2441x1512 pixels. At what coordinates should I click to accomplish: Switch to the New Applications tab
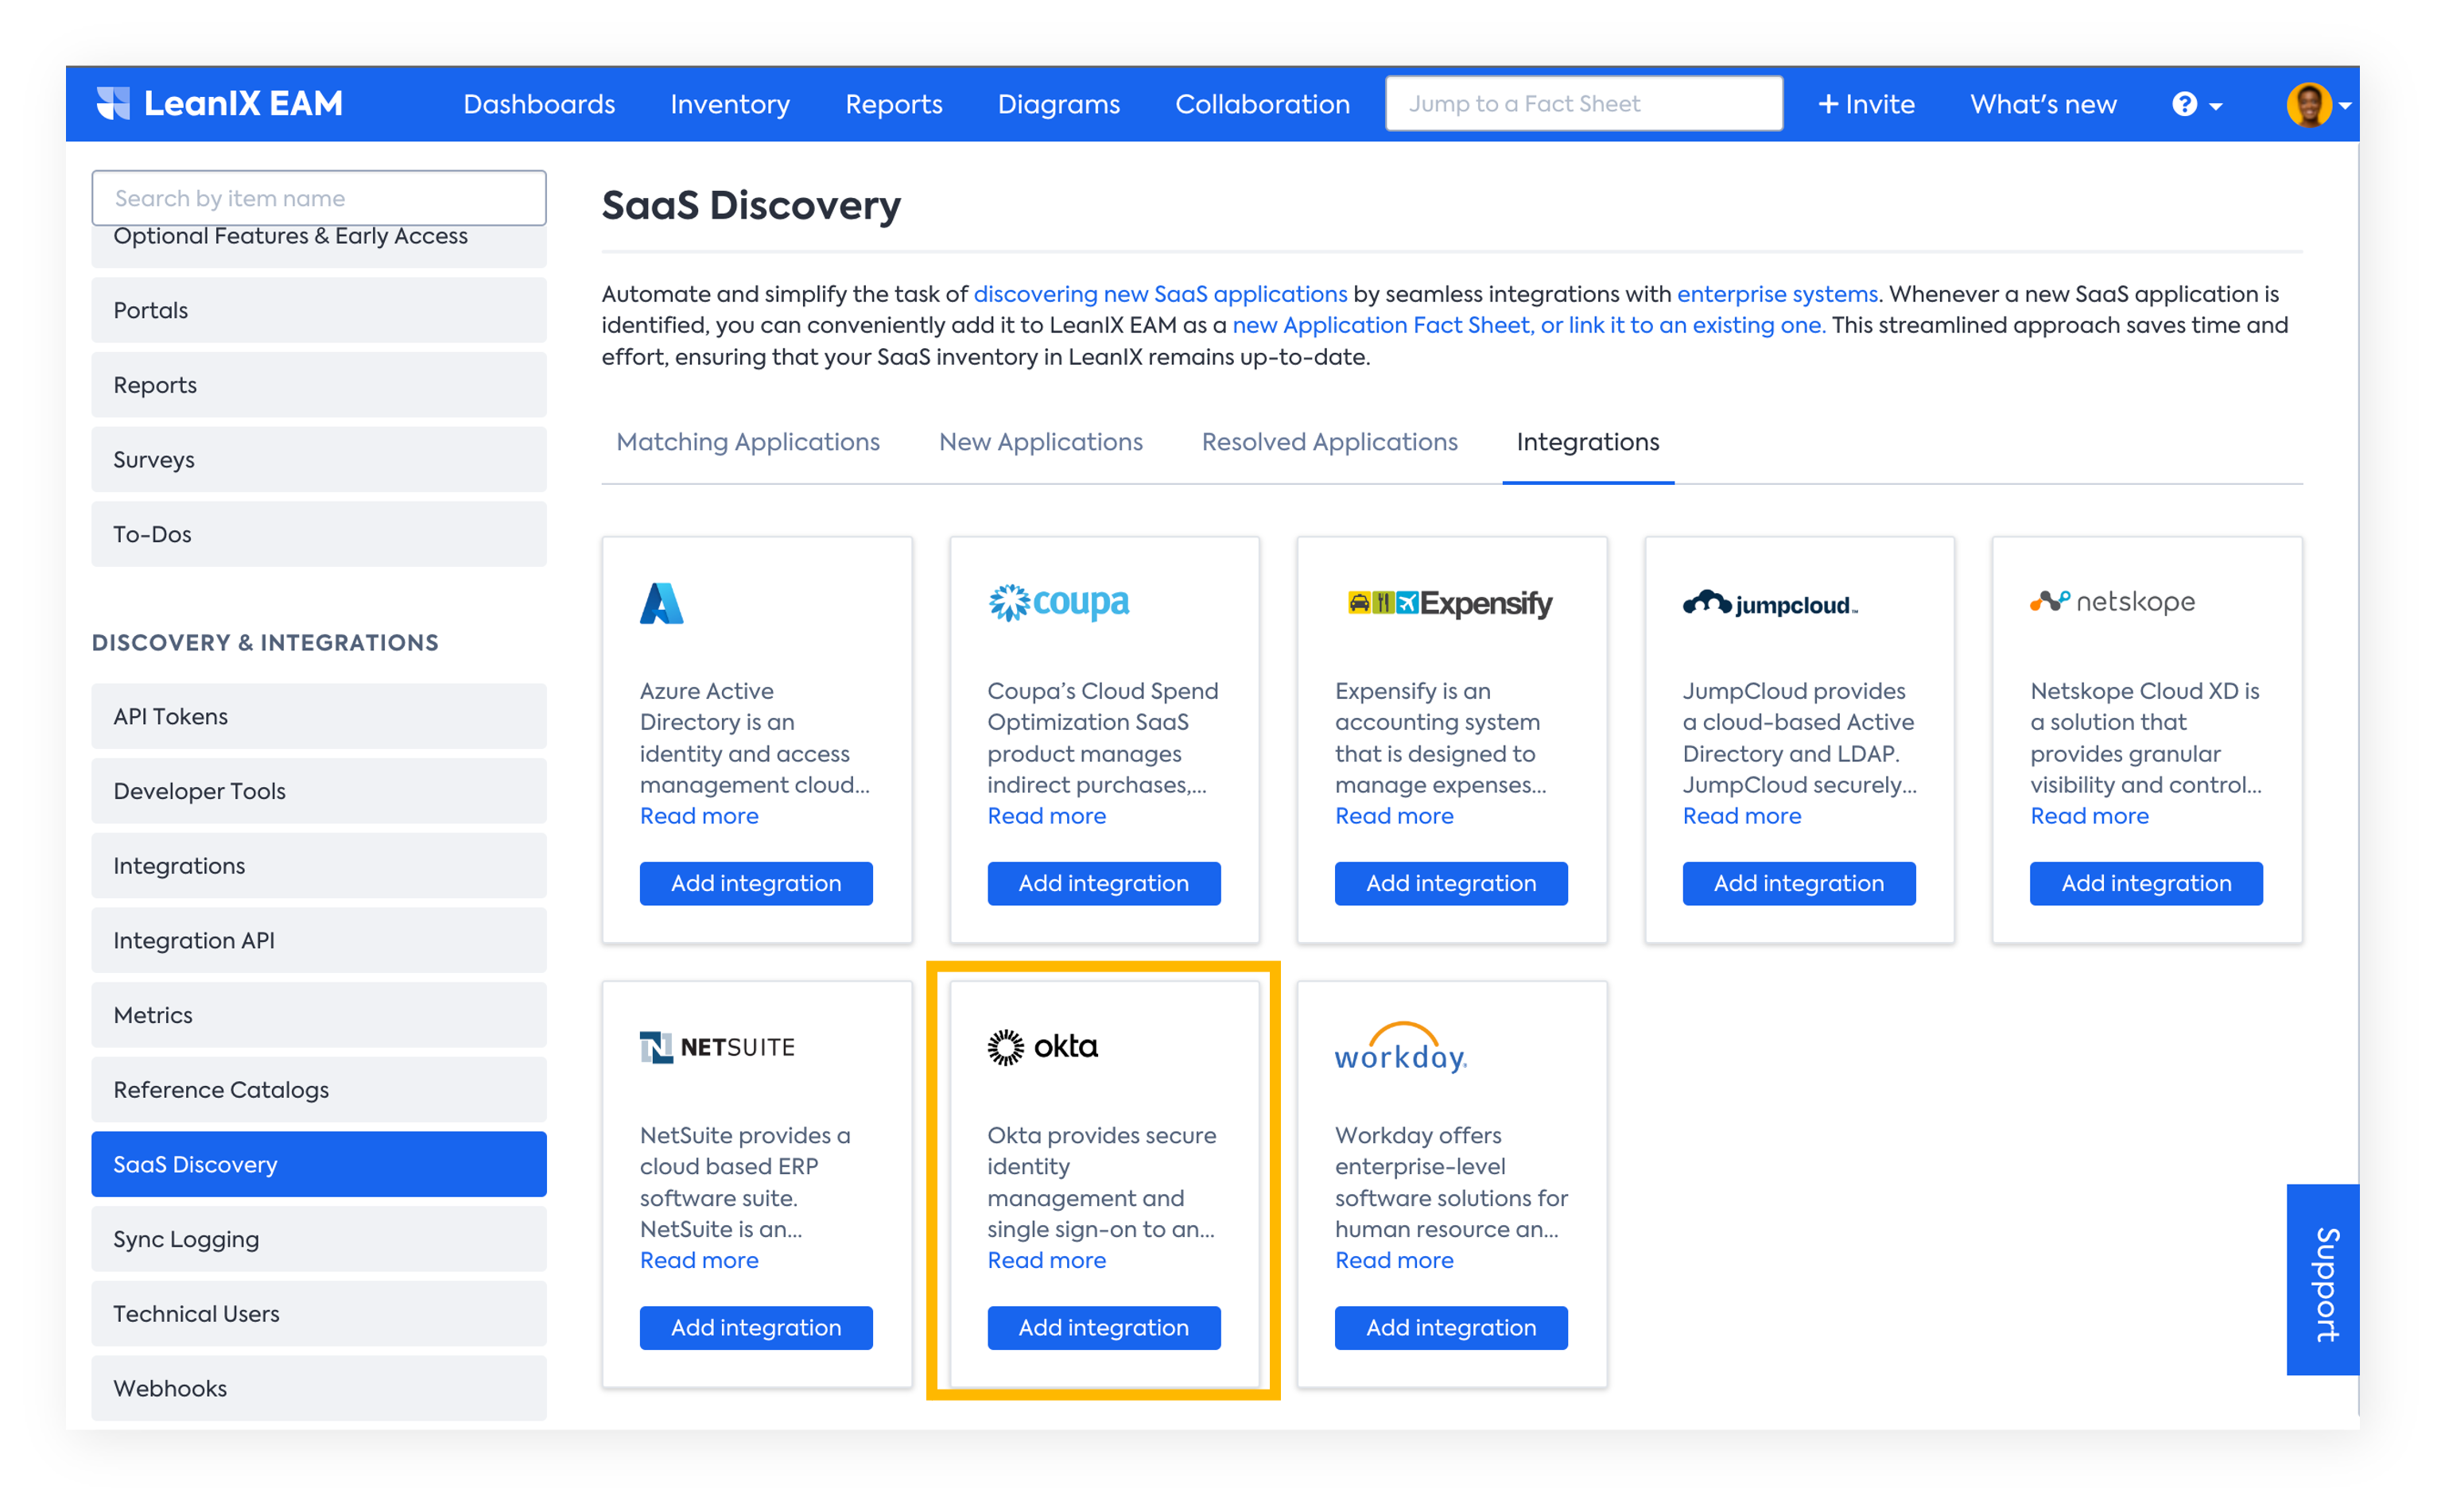coord(1040,442)
